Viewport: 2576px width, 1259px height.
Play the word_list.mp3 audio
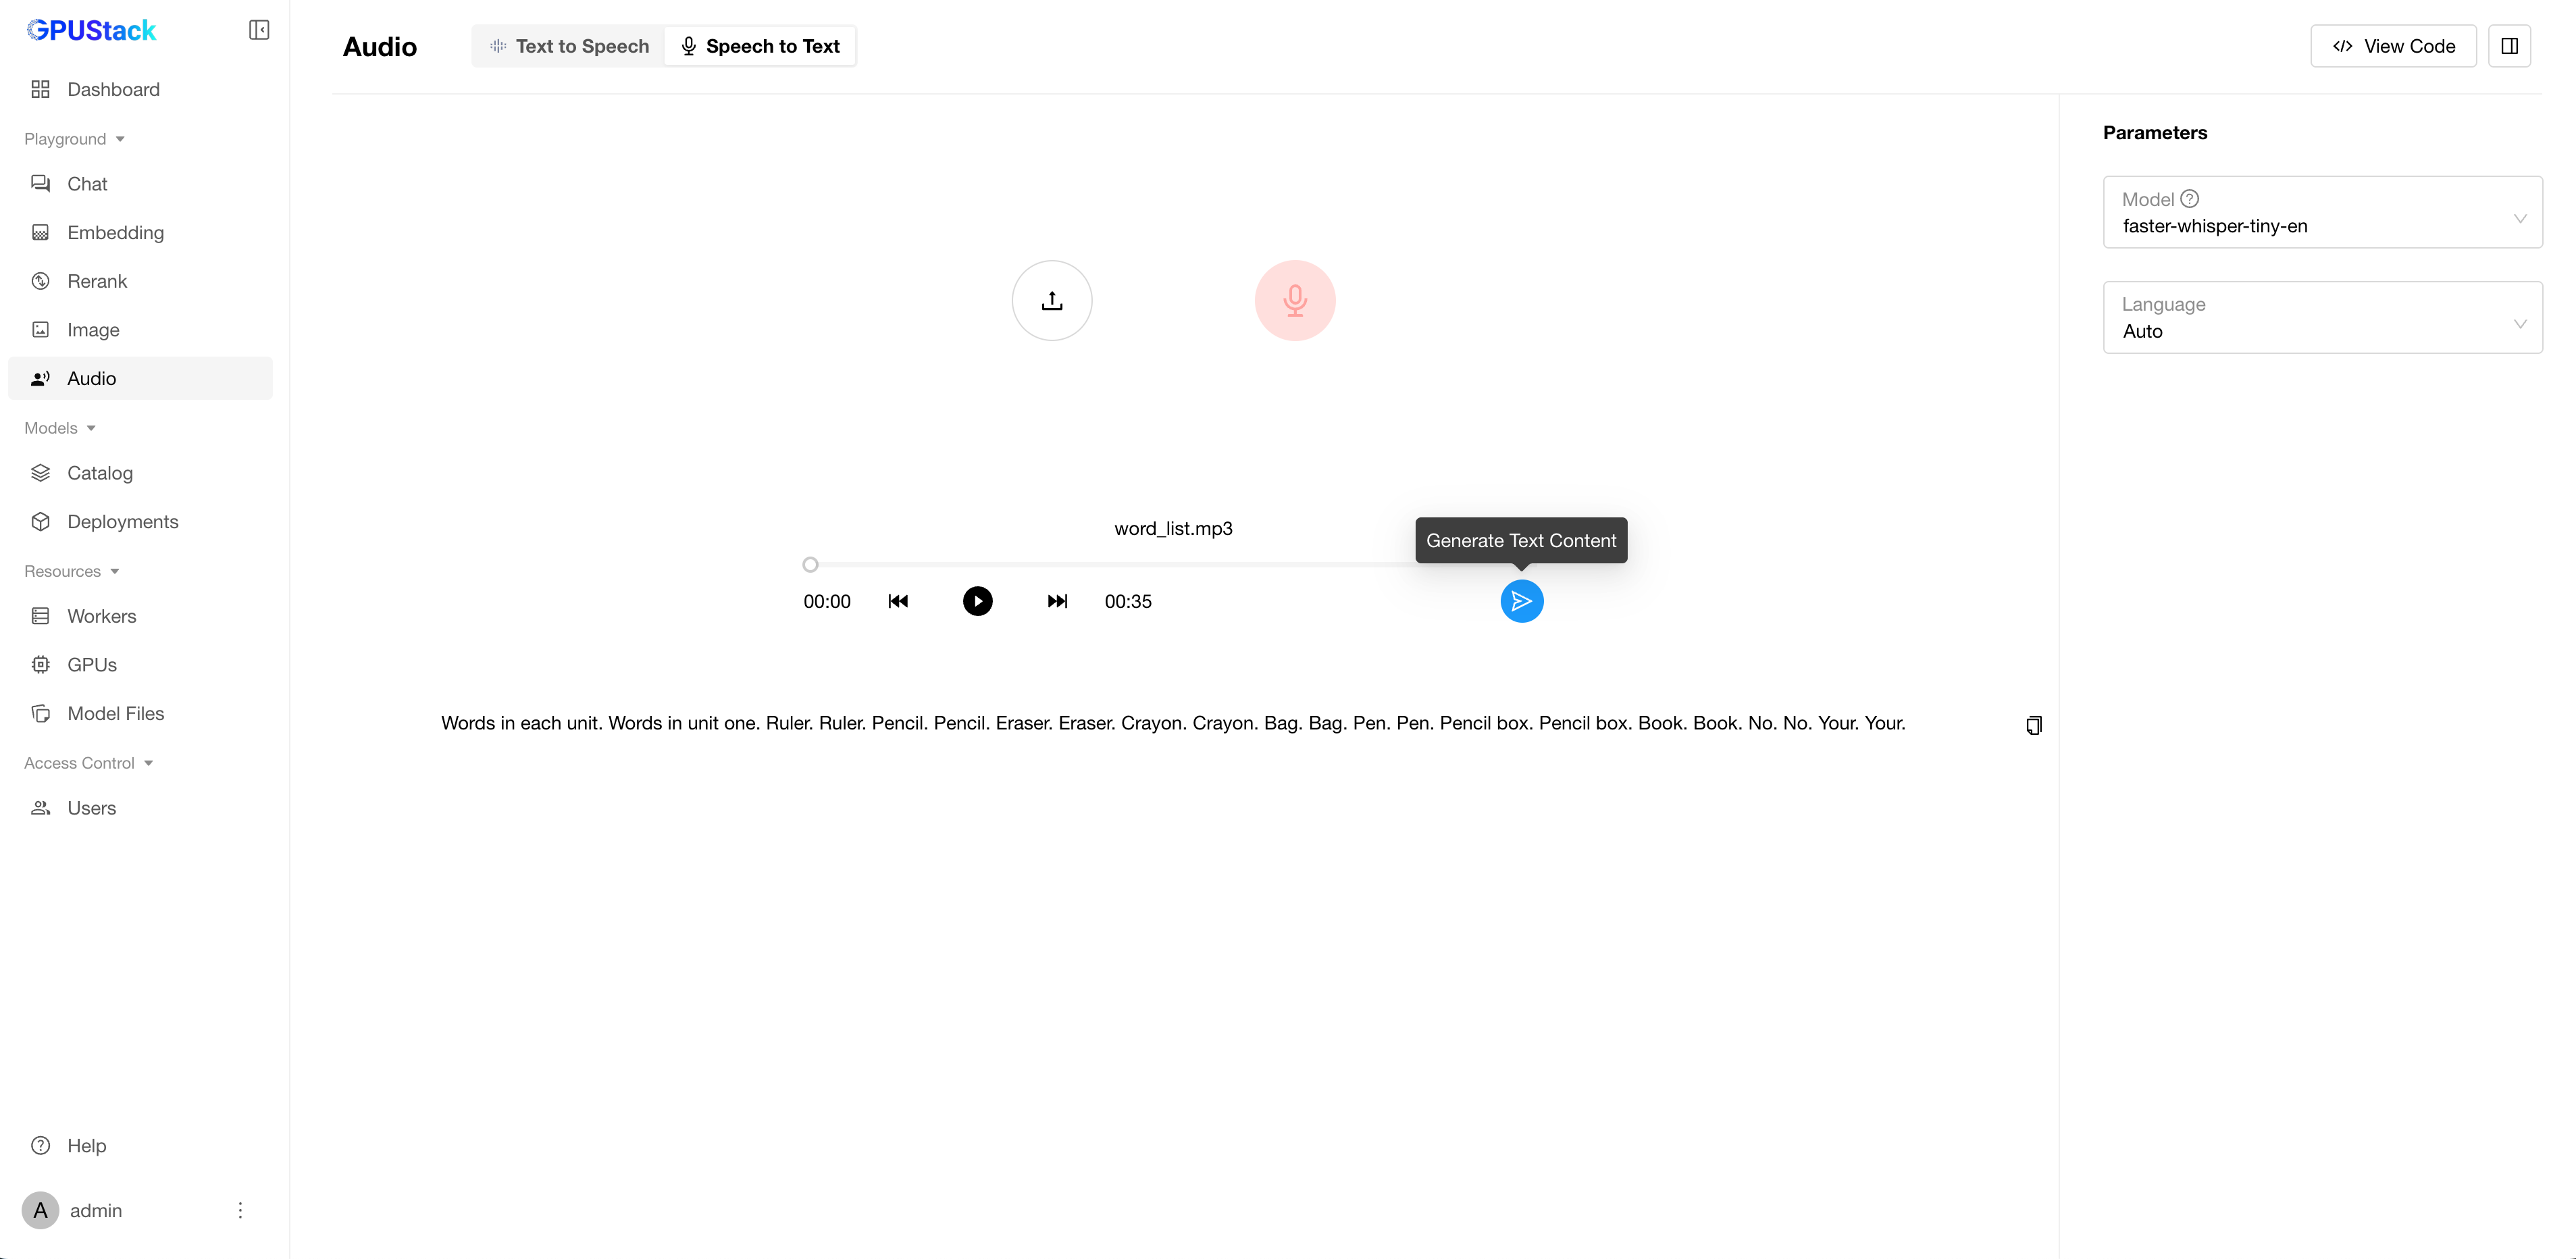point(977,601)
